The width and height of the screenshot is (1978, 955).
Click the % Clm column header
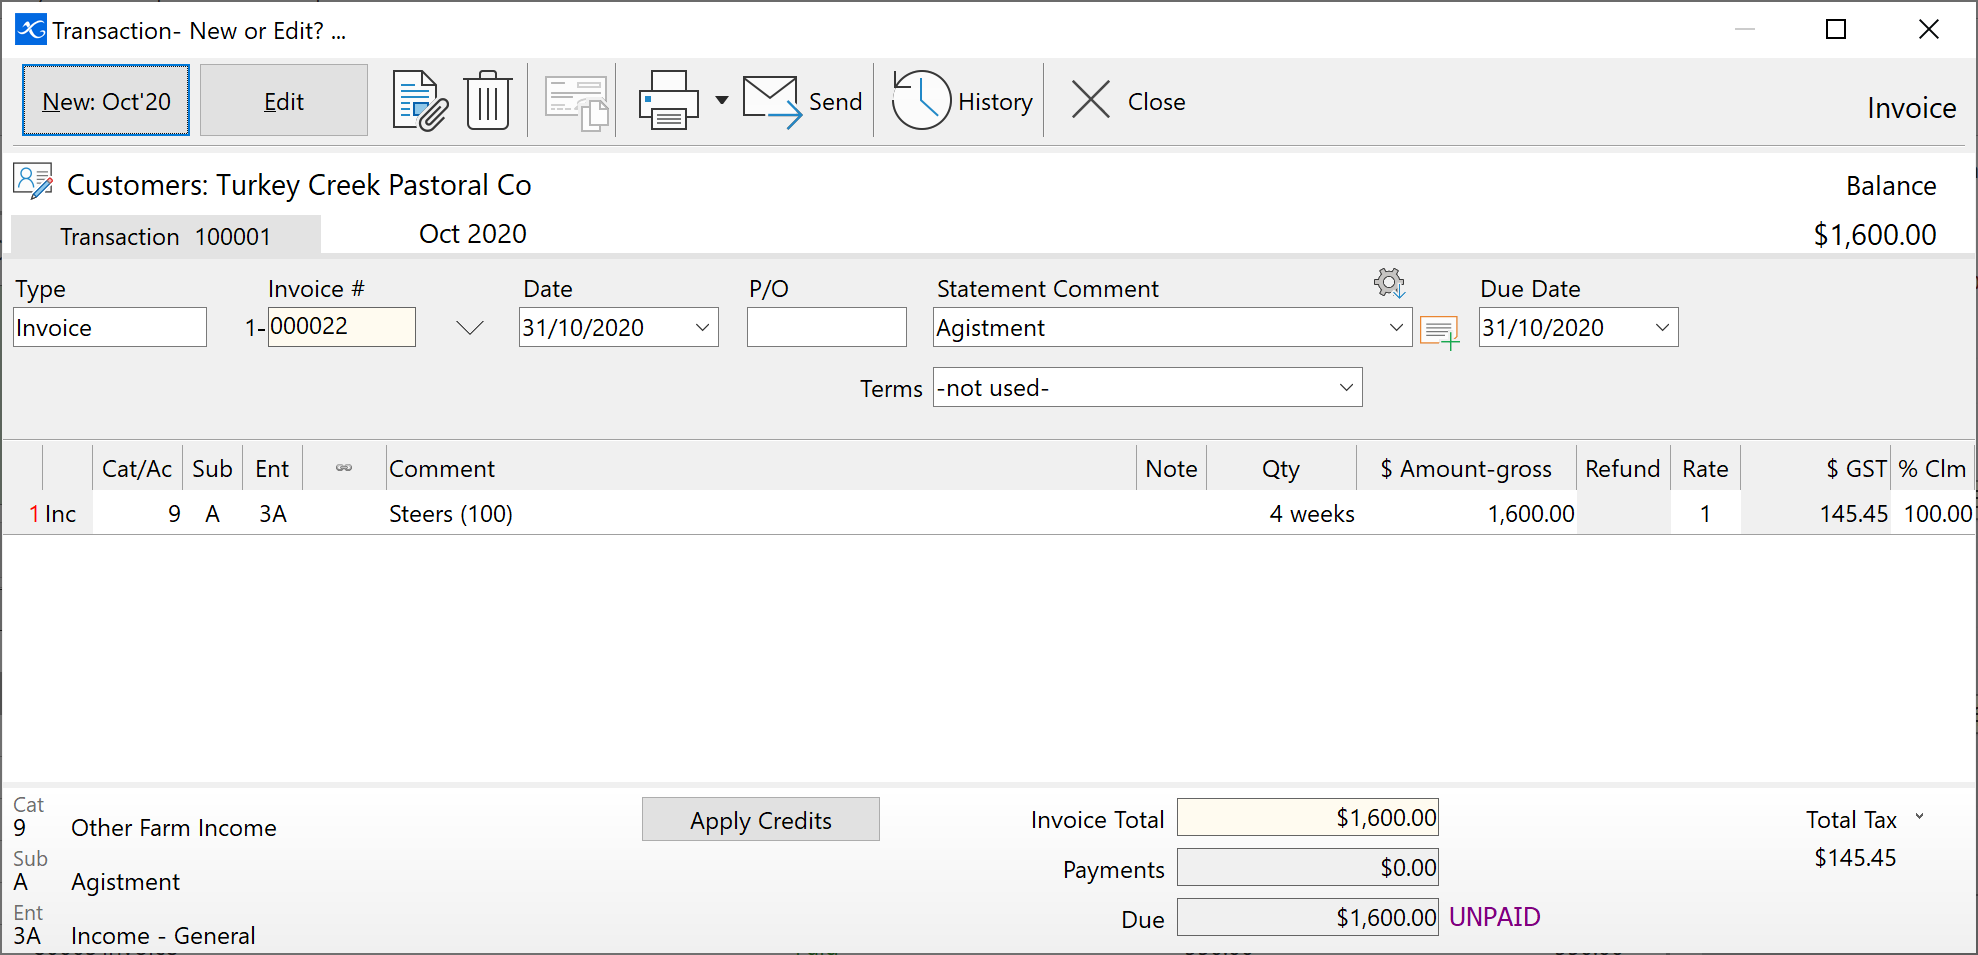pos(1933,468)
